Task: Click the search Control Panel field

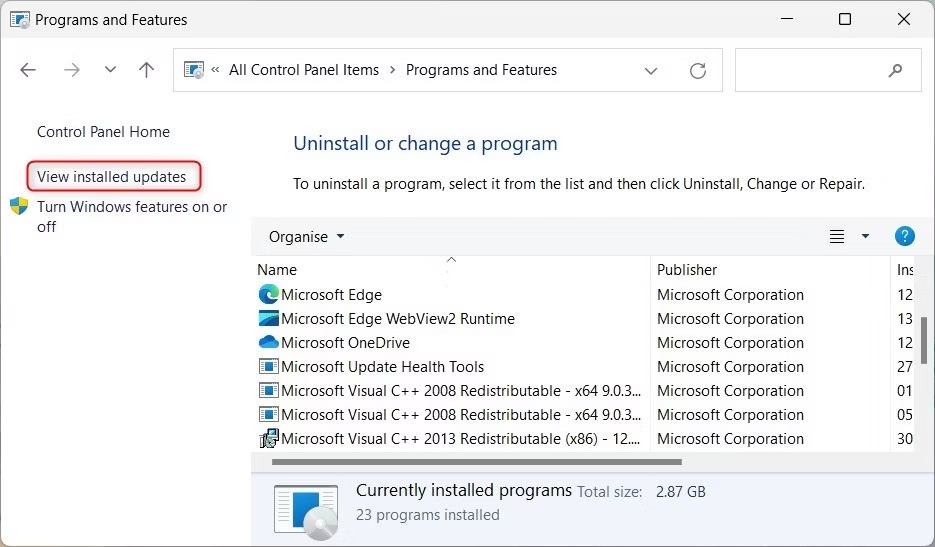Action: 828,70
